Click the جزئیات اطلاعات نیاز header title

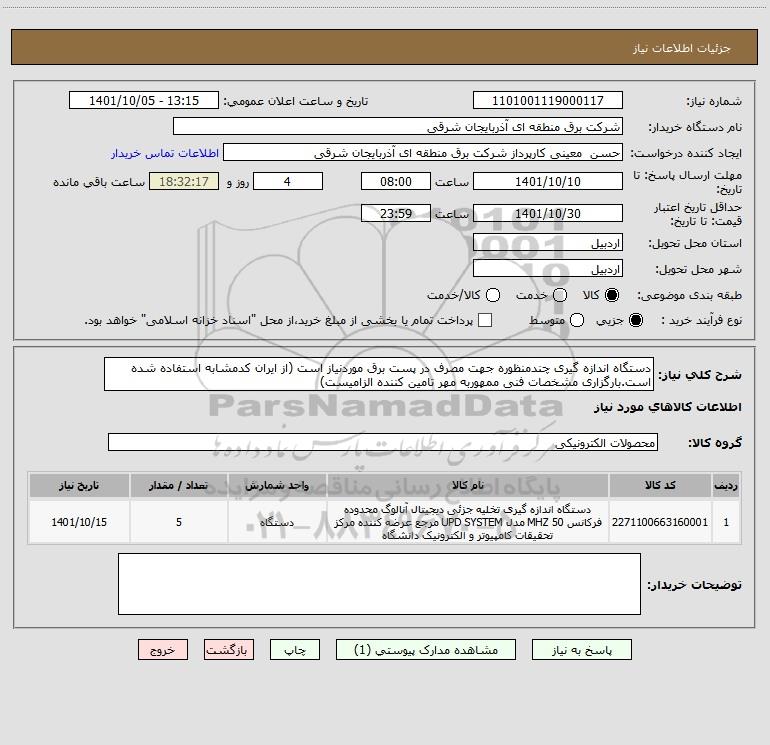(681, 48)
